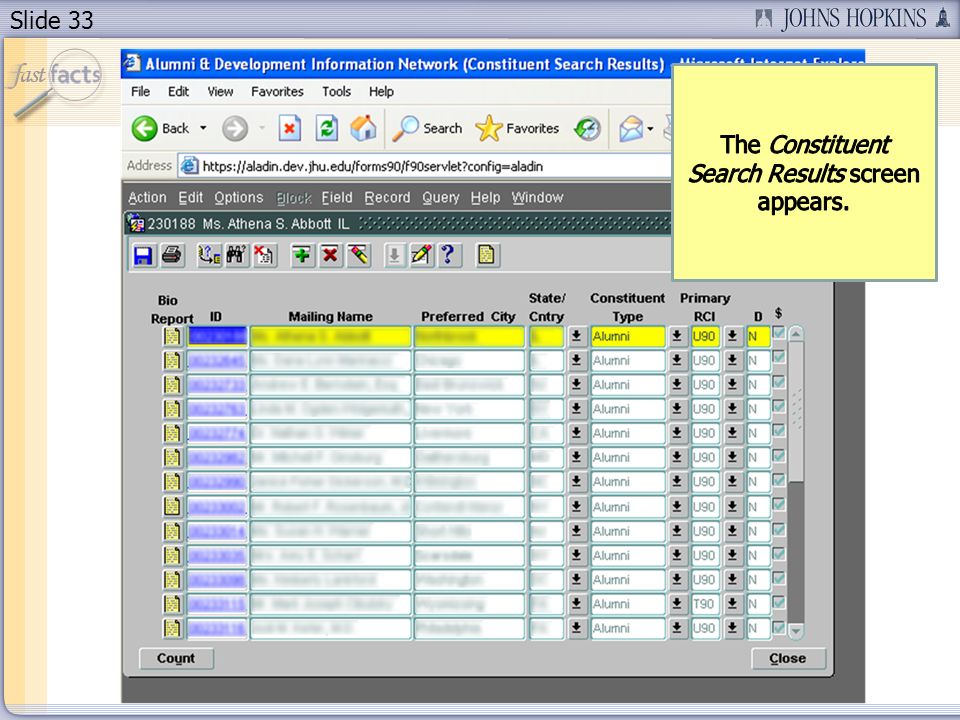Click the Count button
960x720 pixels.
[176, 659]
